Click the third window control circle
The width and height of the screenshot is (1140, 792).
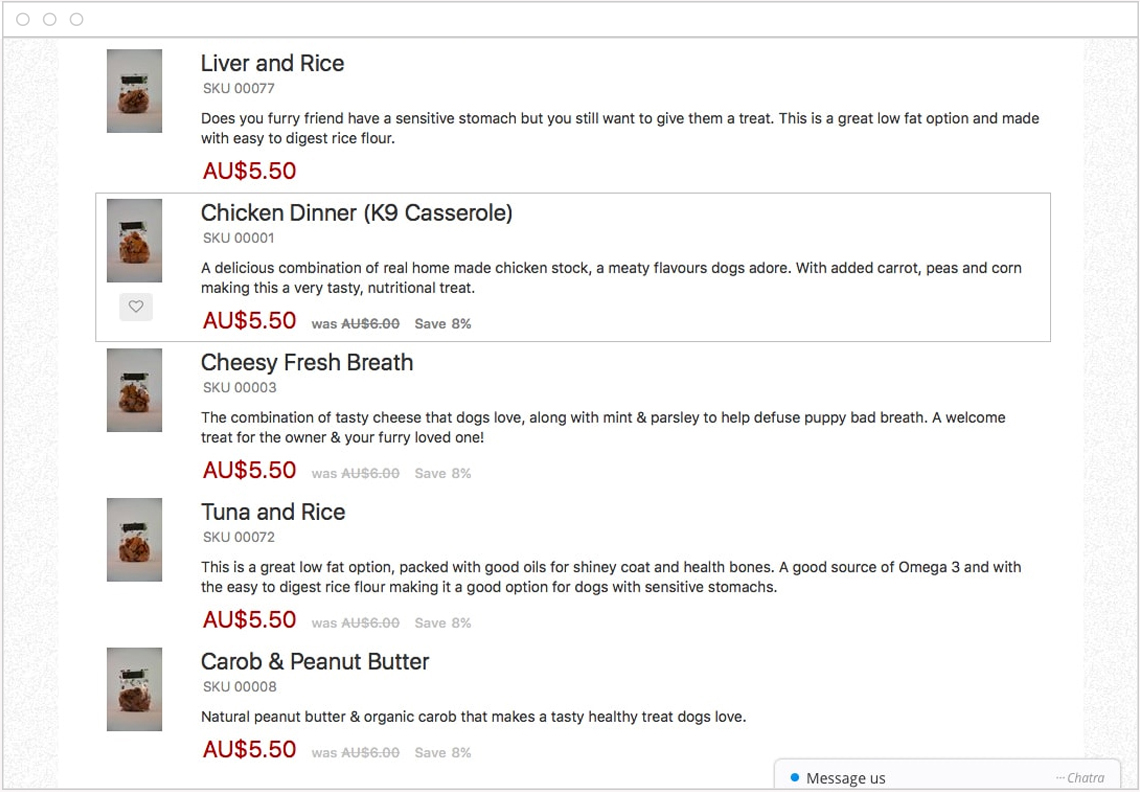pyautogui.click(x=76, y=19)
